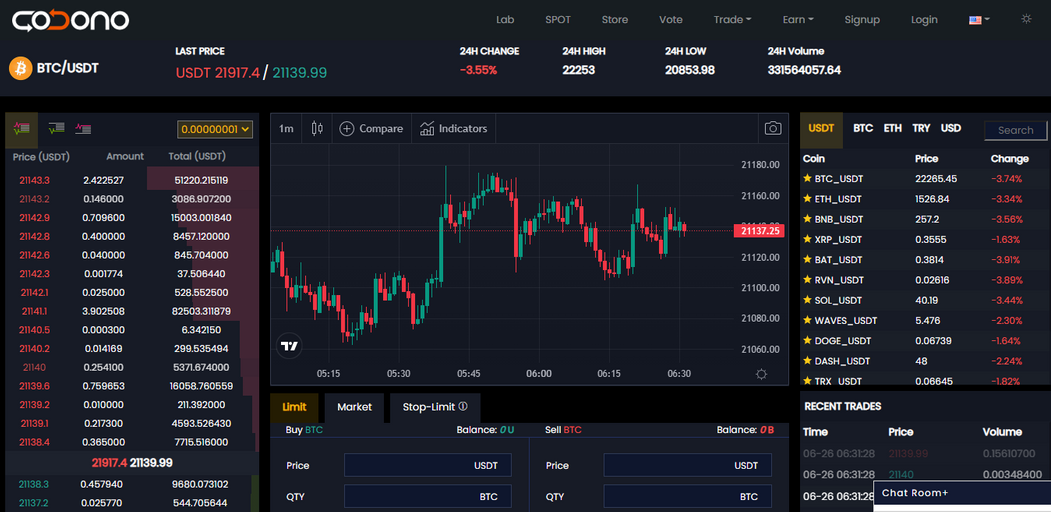Select the SOL_USDT market row
The height and width of the screenshot is (512, 1051).
925,300
